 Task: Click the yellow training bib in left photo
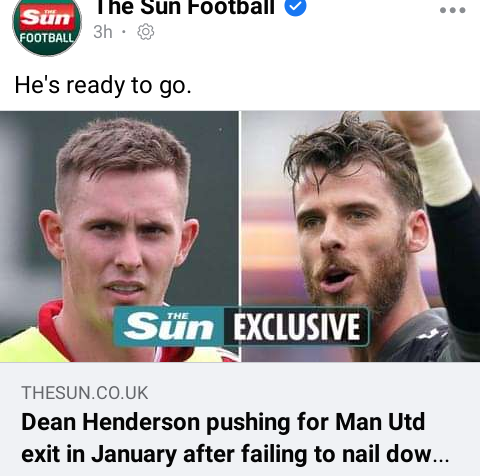pyautogui.click(x=28, y=345)
